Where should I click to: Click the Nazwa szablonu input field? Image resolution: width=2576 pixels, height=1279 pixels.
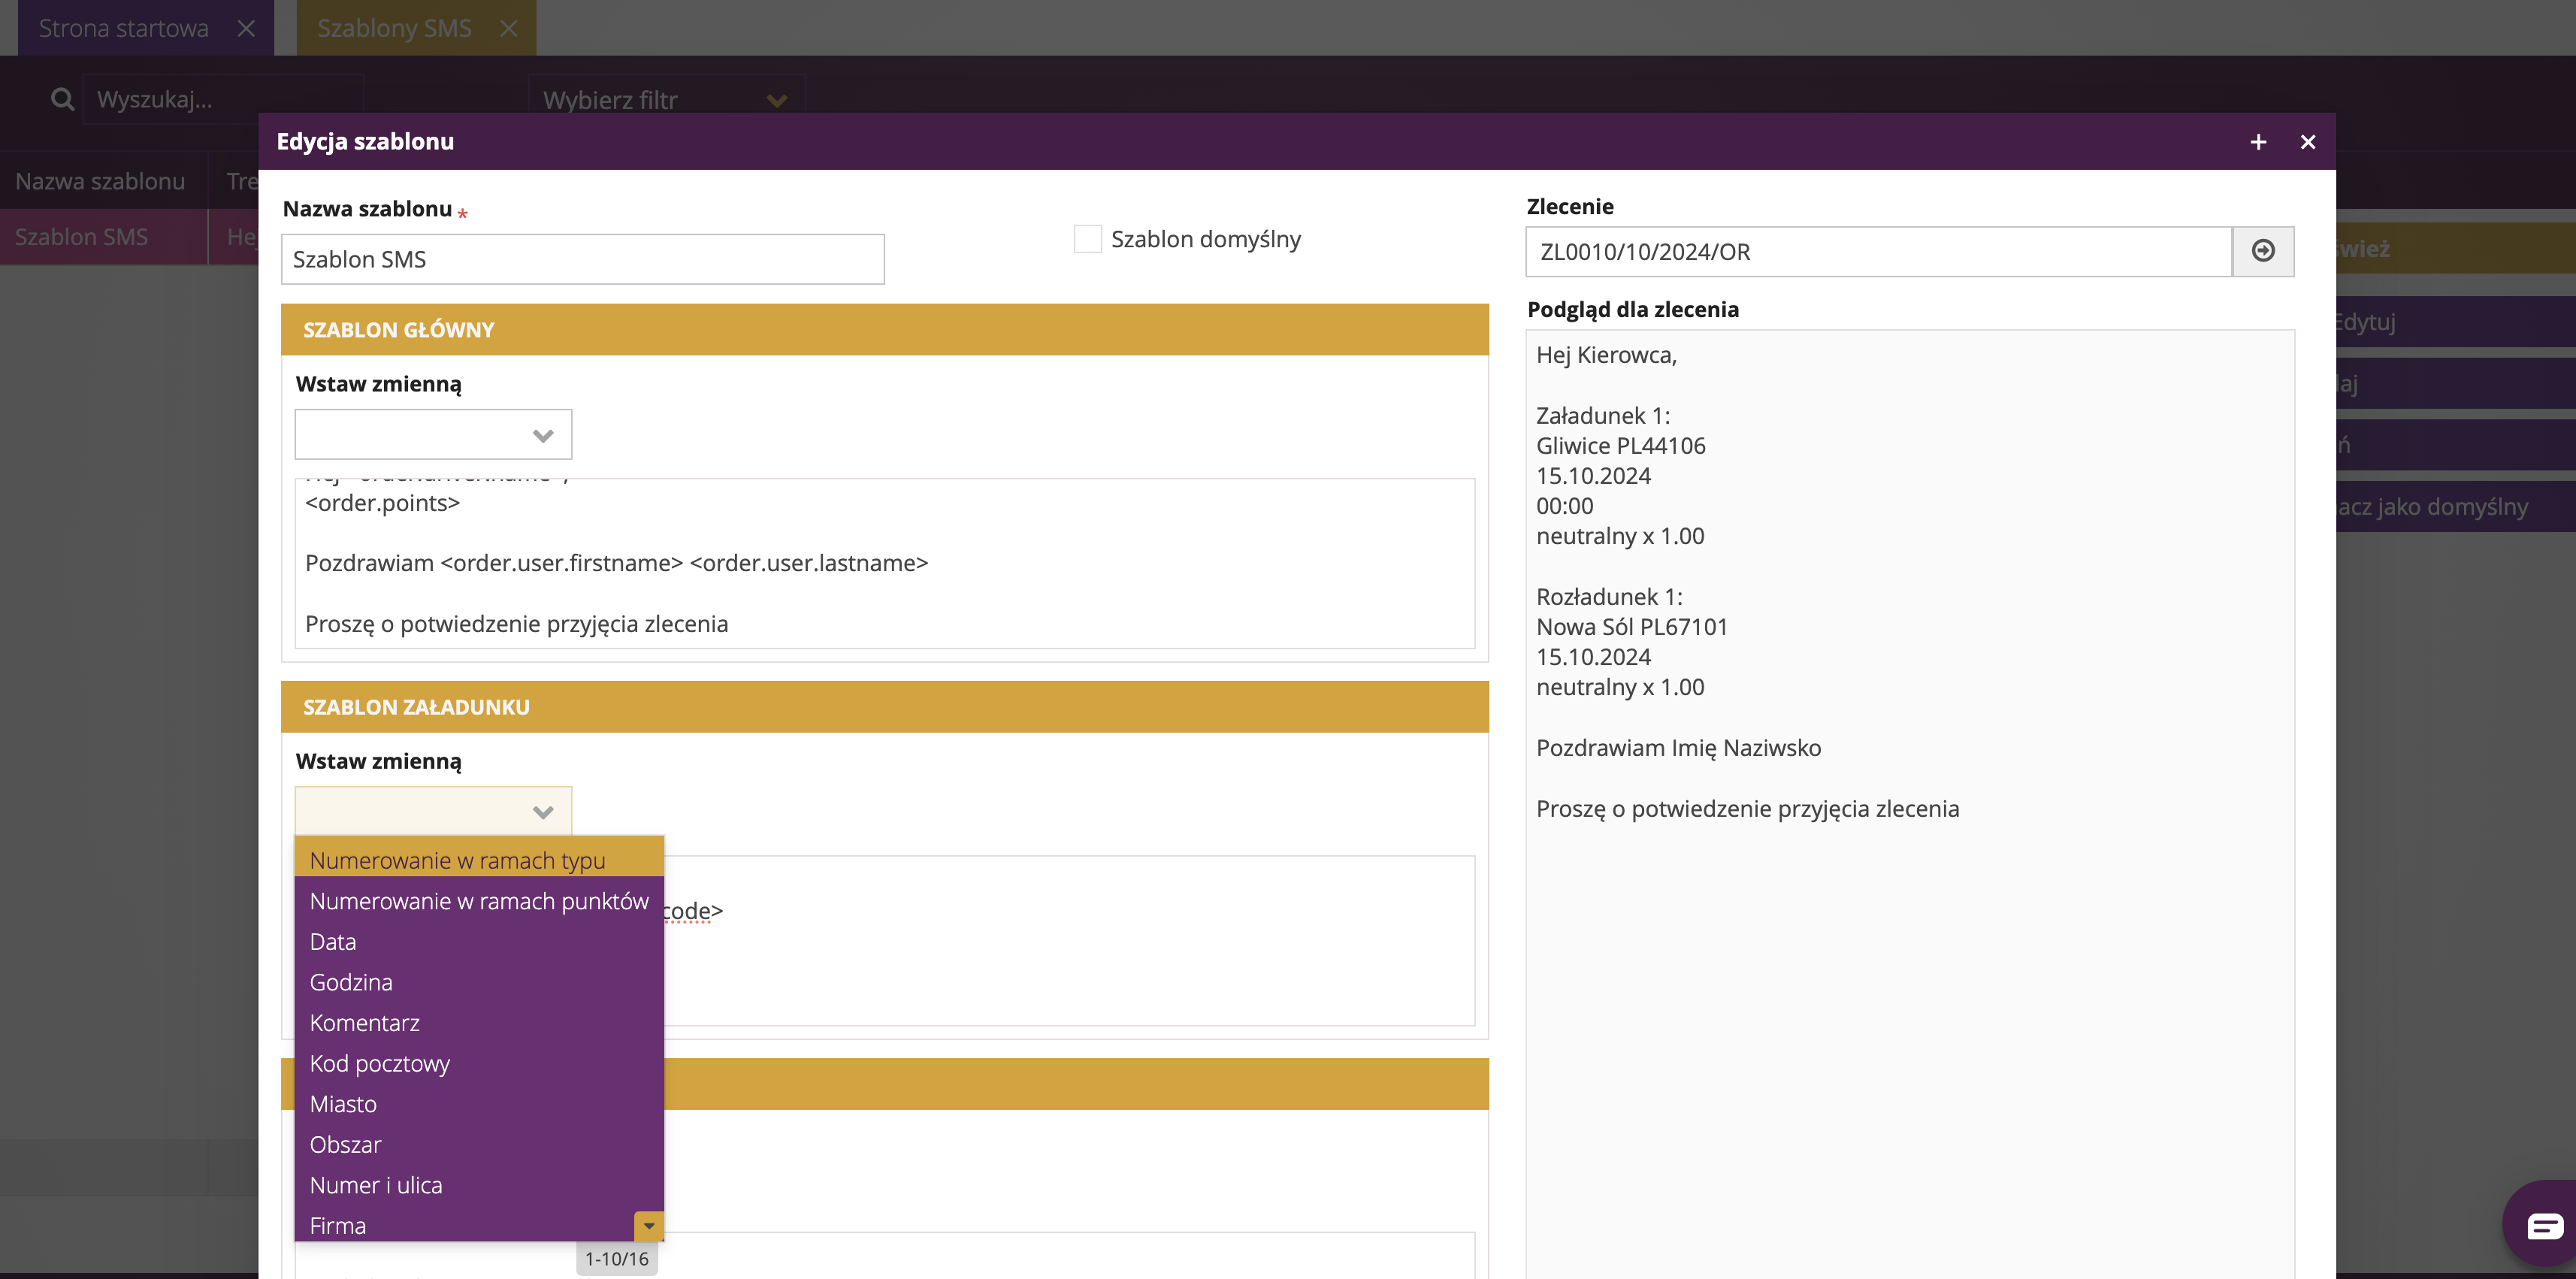point(582,259)
